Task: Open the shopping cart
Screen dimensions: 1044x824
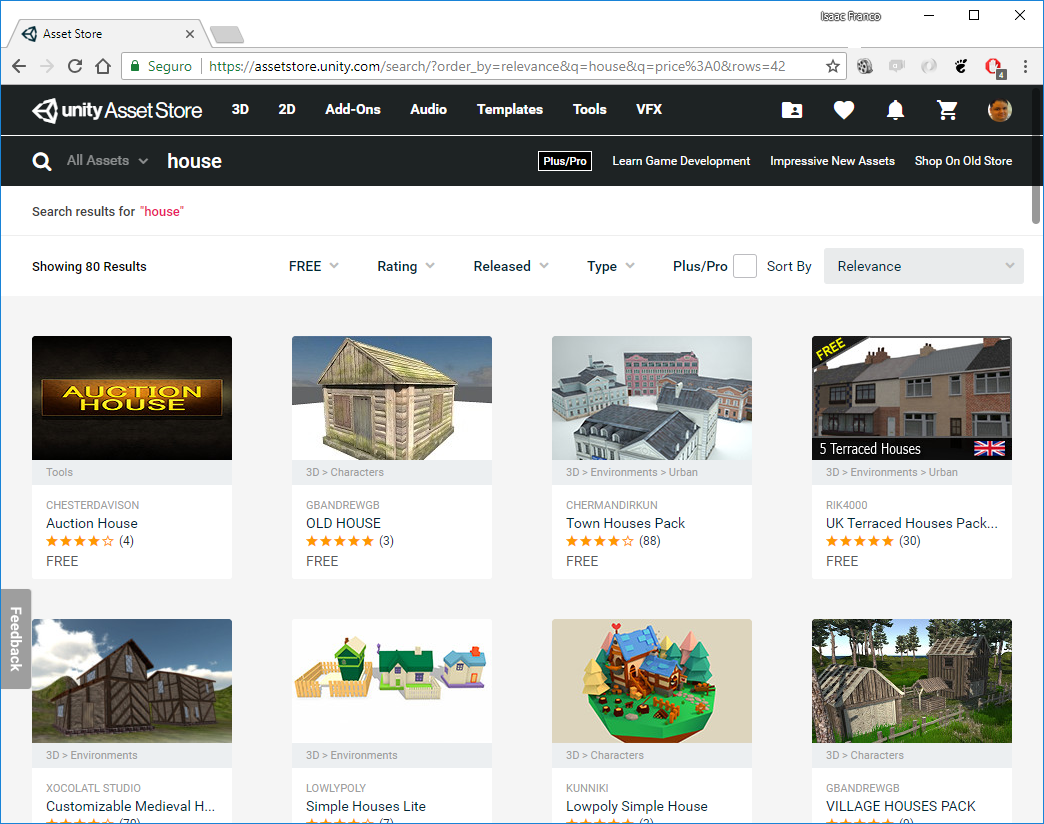Action: 947,110
